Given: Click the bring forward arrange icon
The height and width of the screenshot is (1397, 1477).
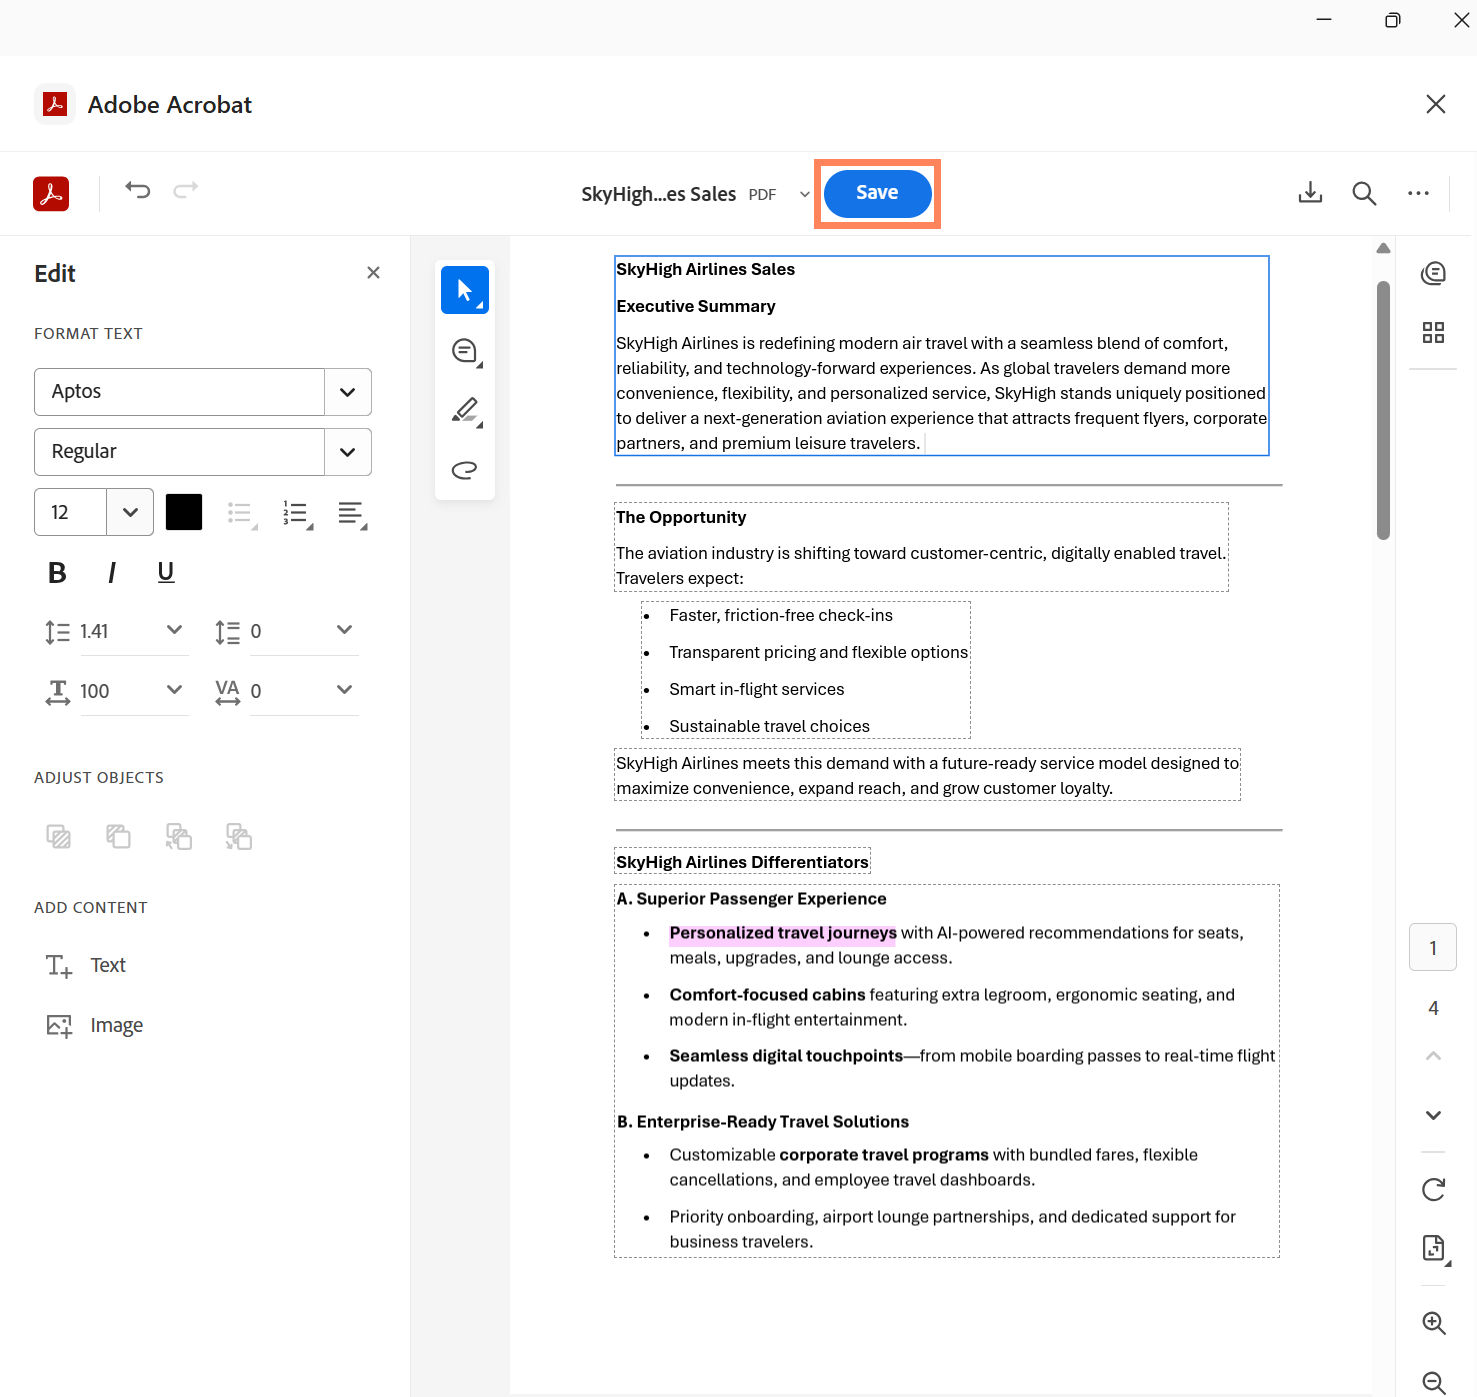Looking at the screenshot, I should (59, 836).
